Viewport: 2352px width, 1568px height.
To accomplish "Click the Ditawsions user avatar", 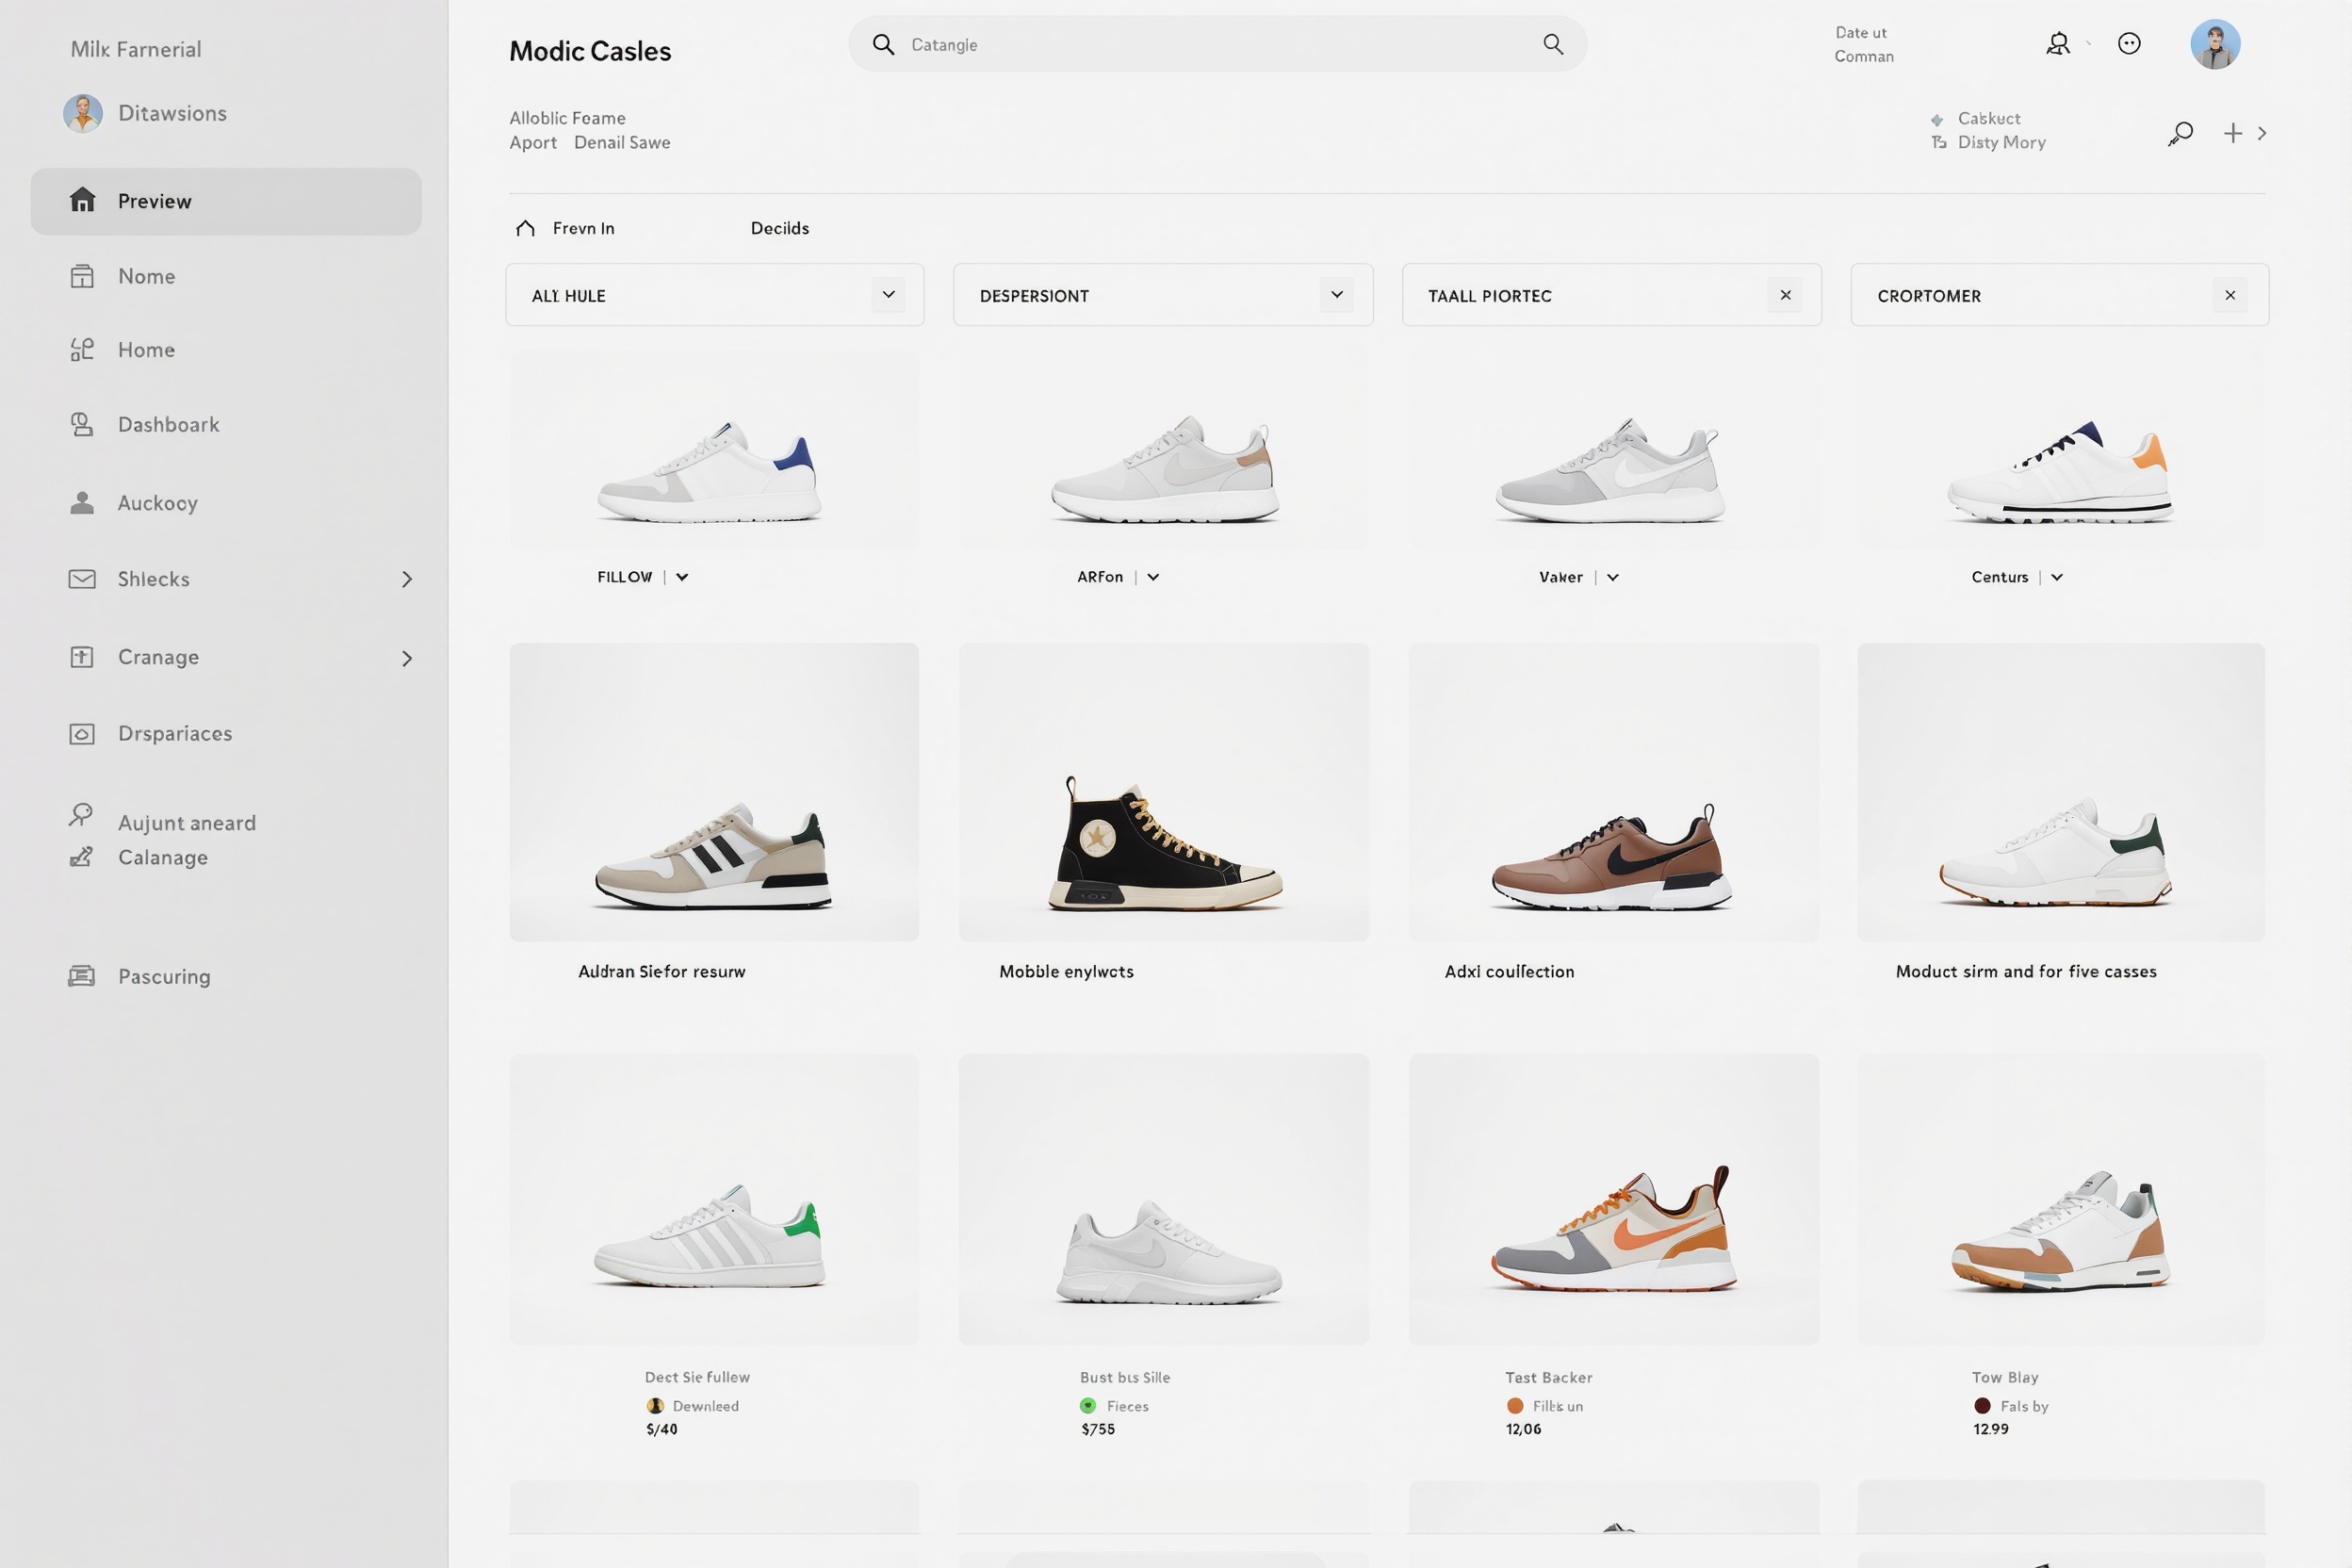I will tap(83, 113).
